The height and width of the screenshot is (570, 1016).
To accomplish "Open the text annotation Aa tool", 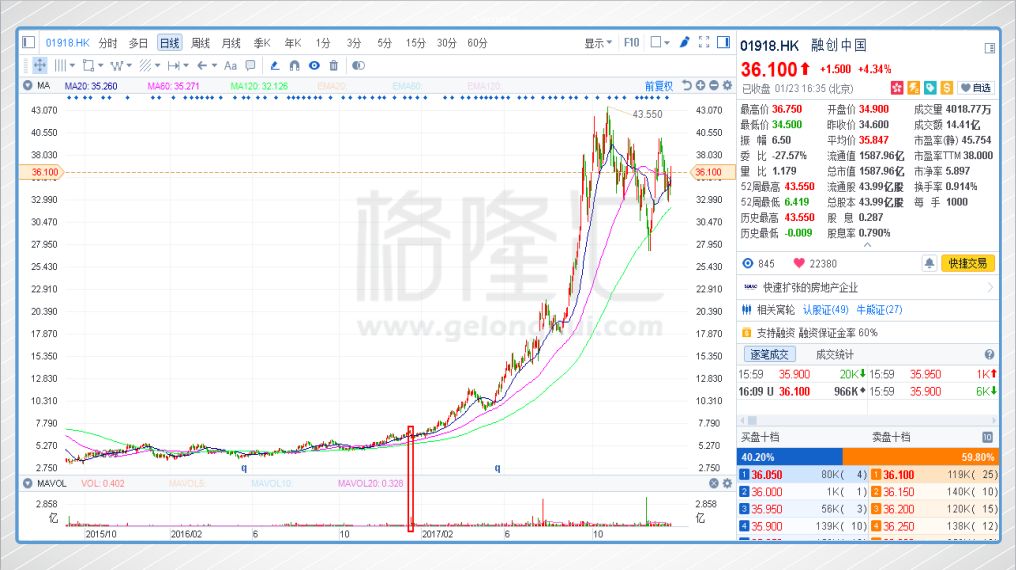I will pos(230,65).
